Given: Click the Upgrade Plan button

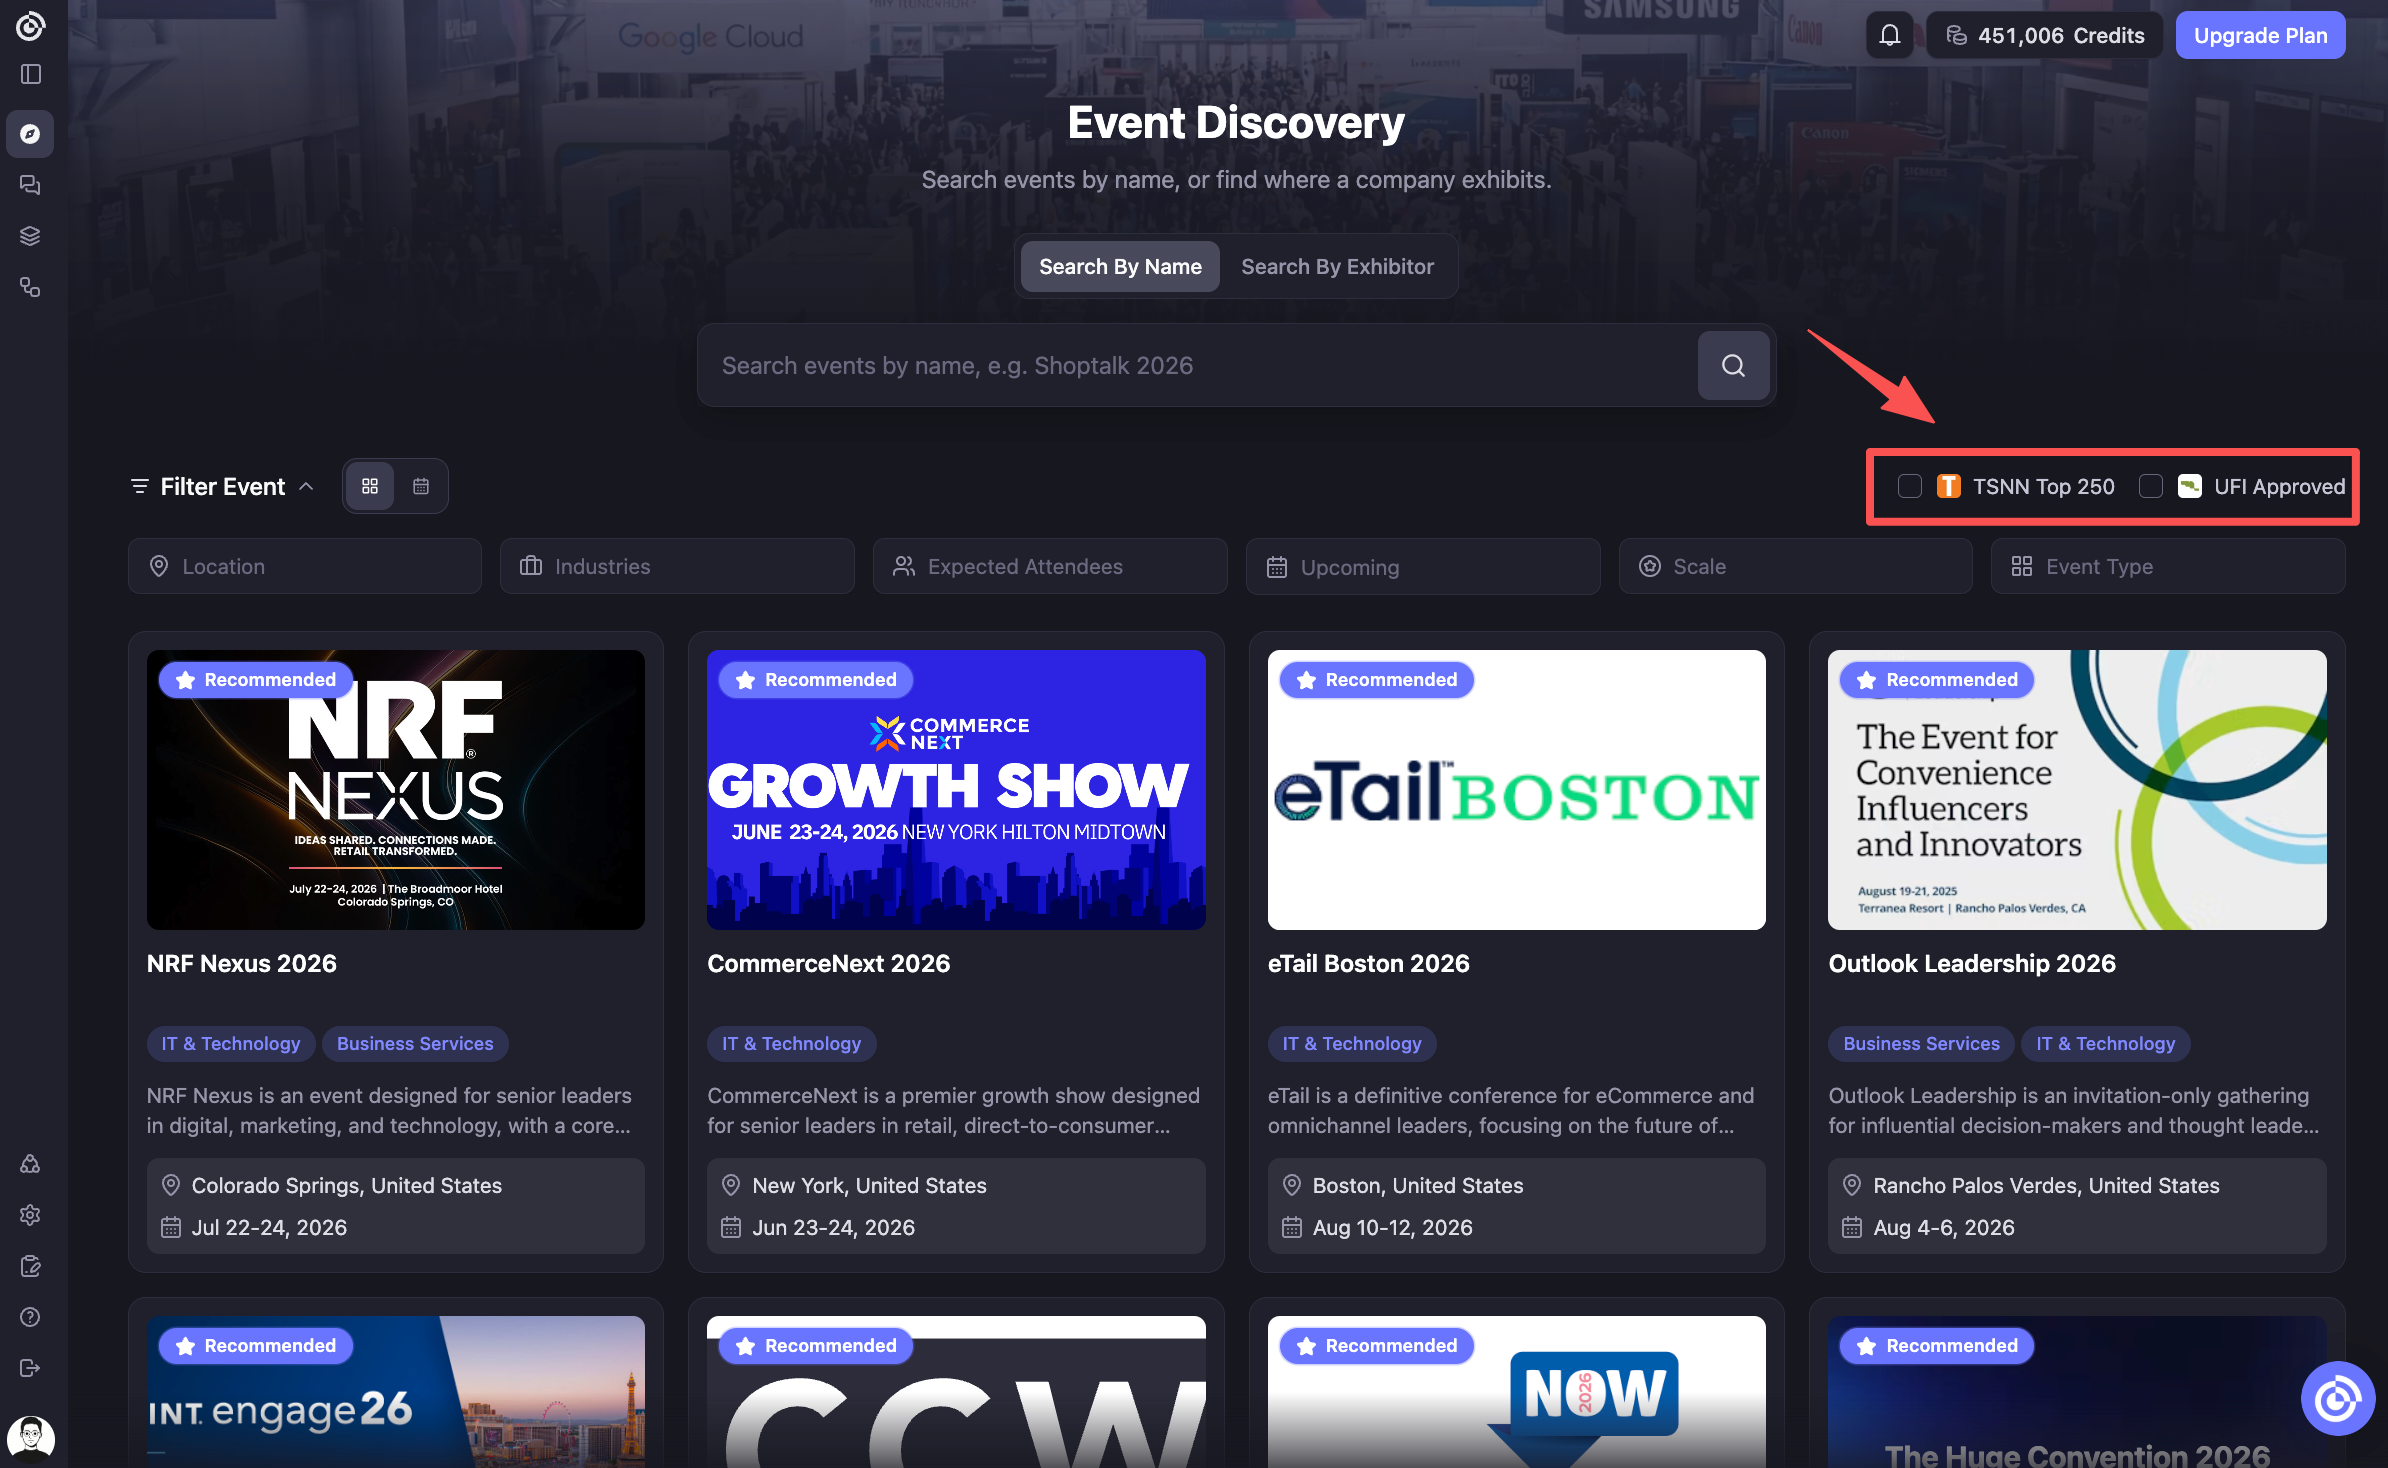Looking at the screenshot, I should [2260, 36].
